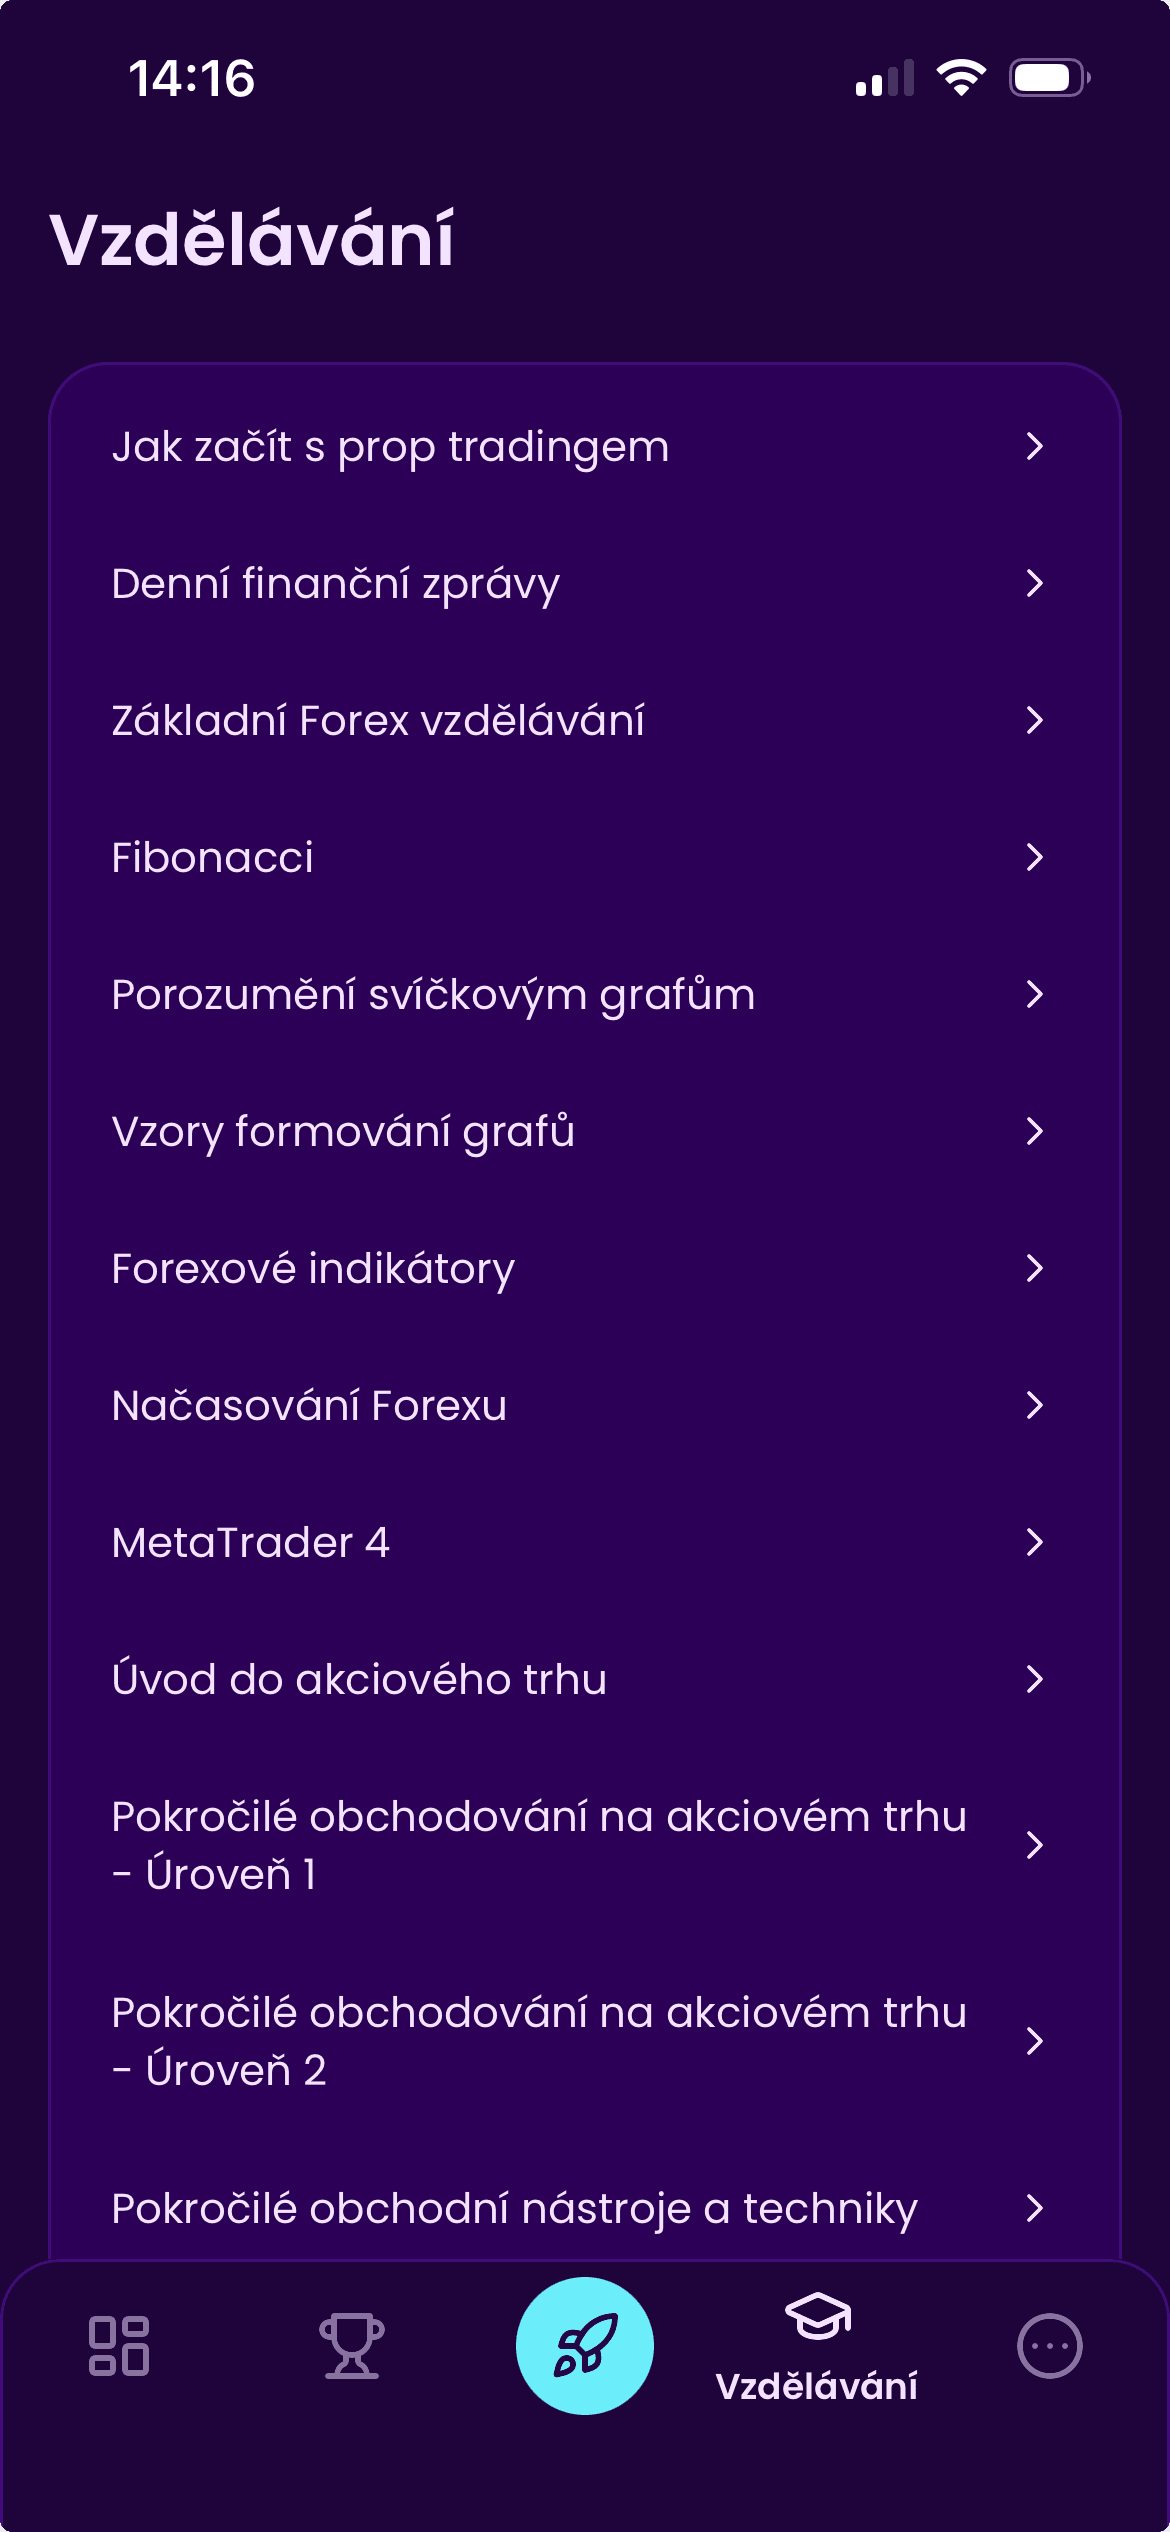This screenshot has height=2532, width=1170.
Task: Open Jak začít s prop tradingem
Action: point(585,446)
